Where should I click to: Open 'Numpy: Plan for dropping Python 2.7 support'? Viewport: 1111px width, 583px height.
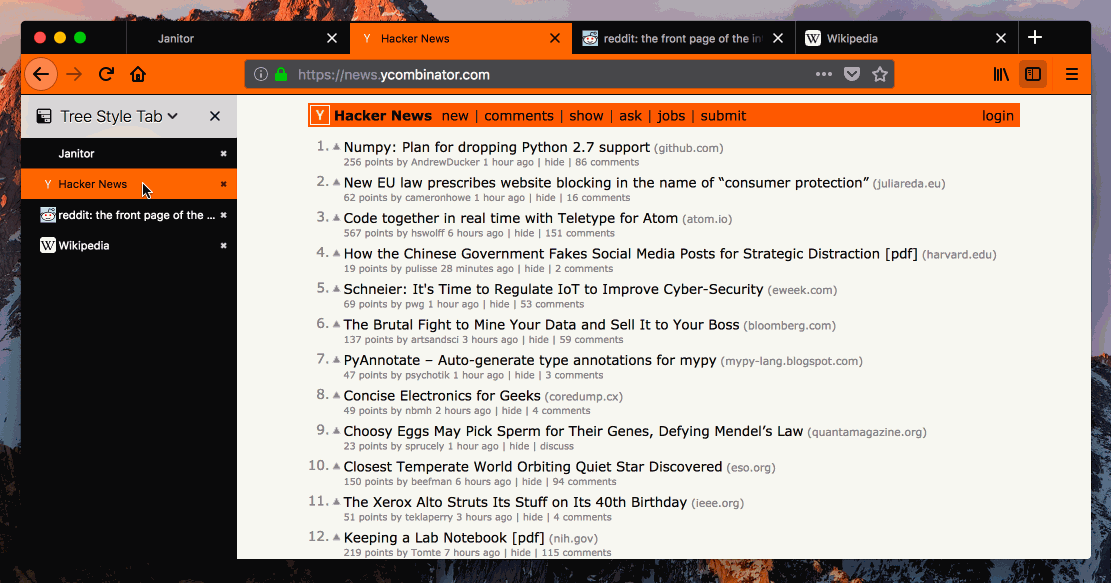497,147
